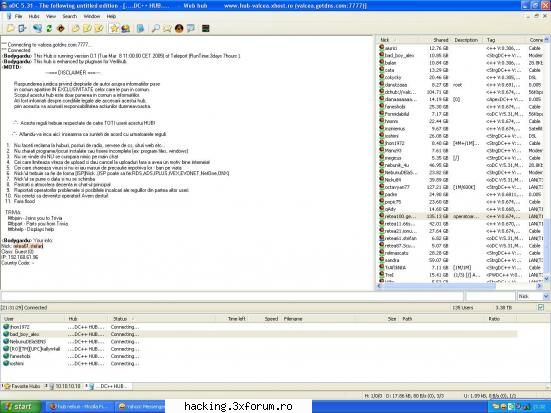Sort user list by Description column
Viewport: 551px width, 413px height.
466,40
